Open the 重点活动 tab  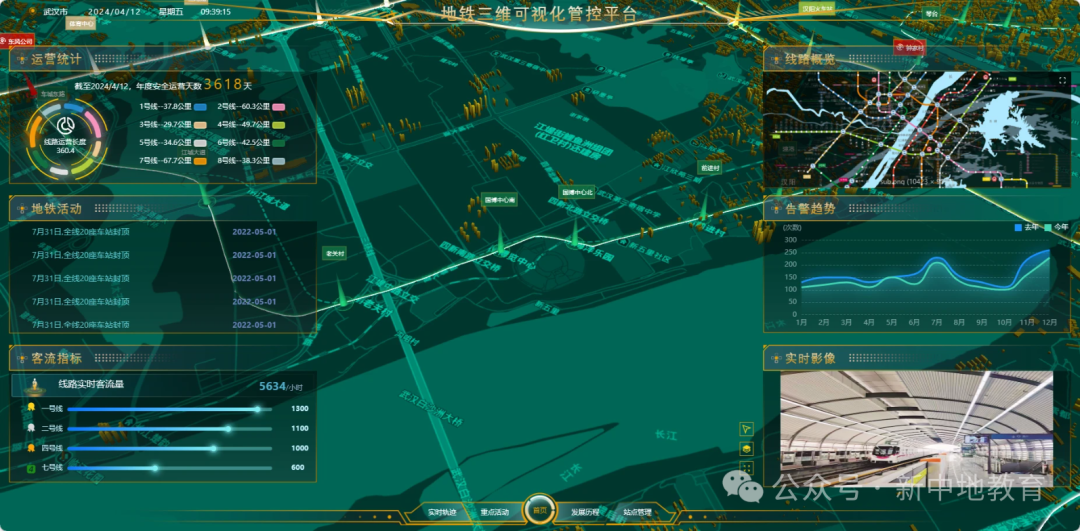tap(495, 512)
